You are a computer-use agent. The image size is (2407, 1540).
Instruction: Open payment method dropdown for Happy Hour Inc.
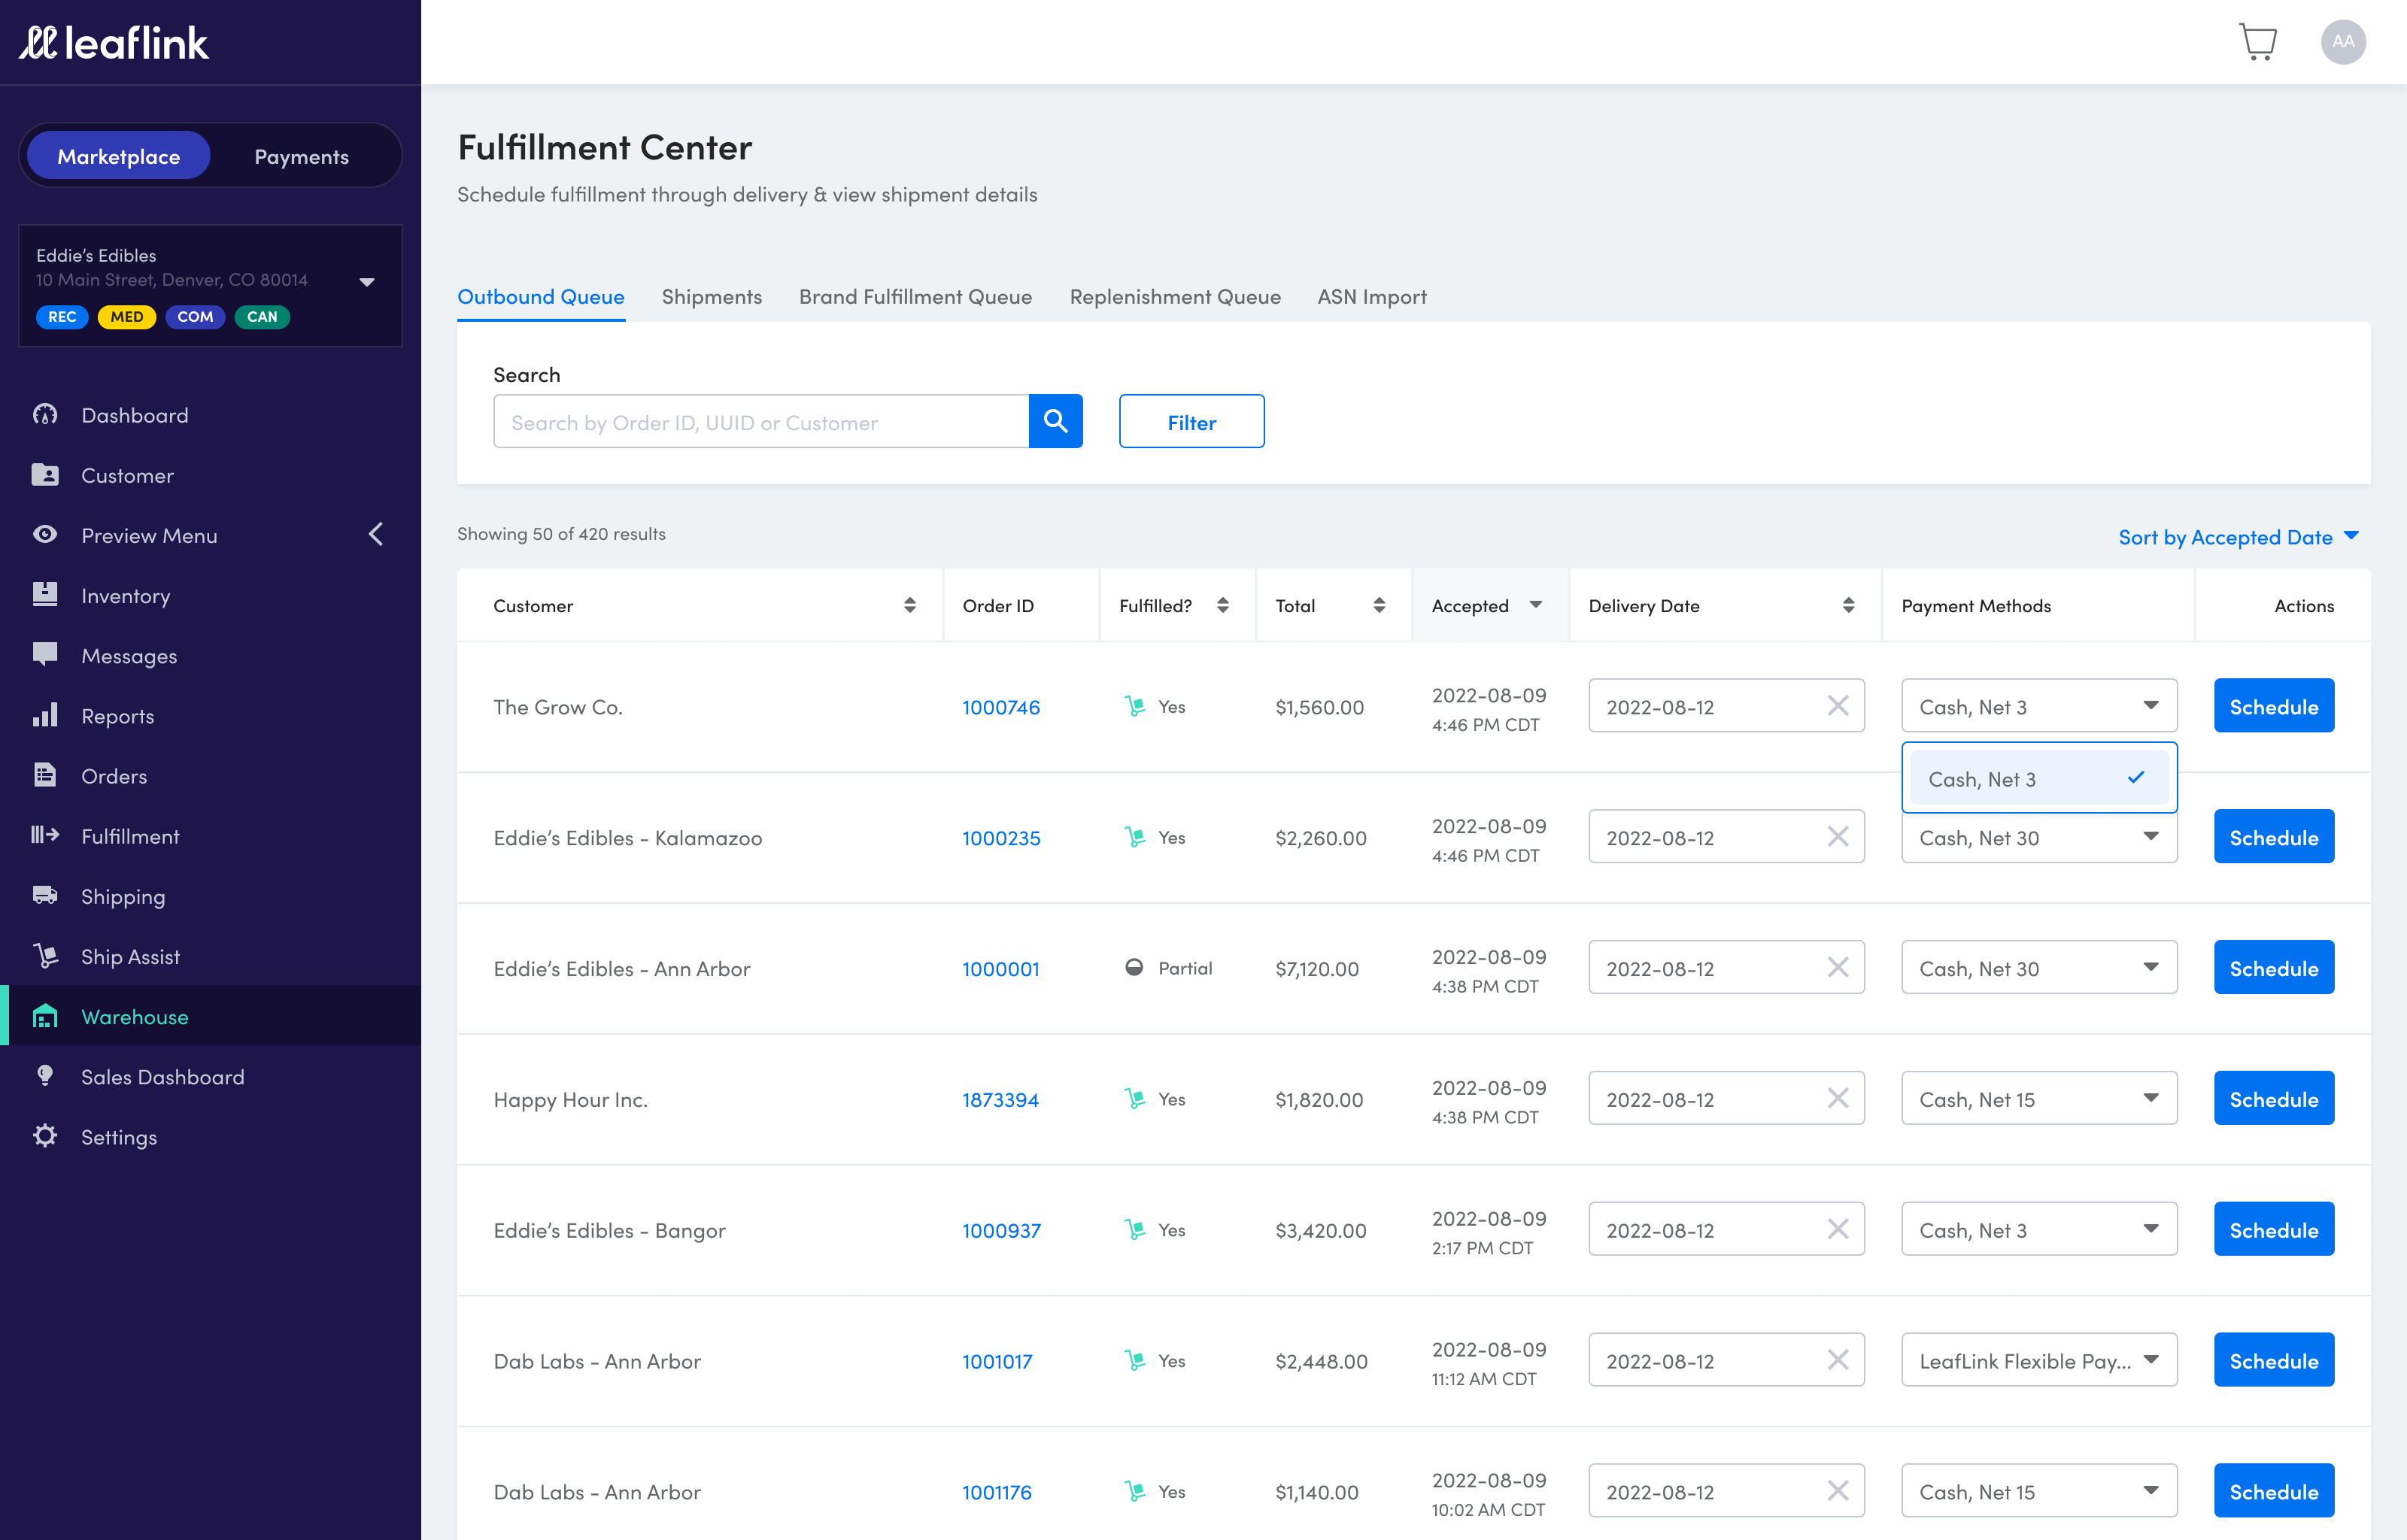click(x=2038, y=1098)
